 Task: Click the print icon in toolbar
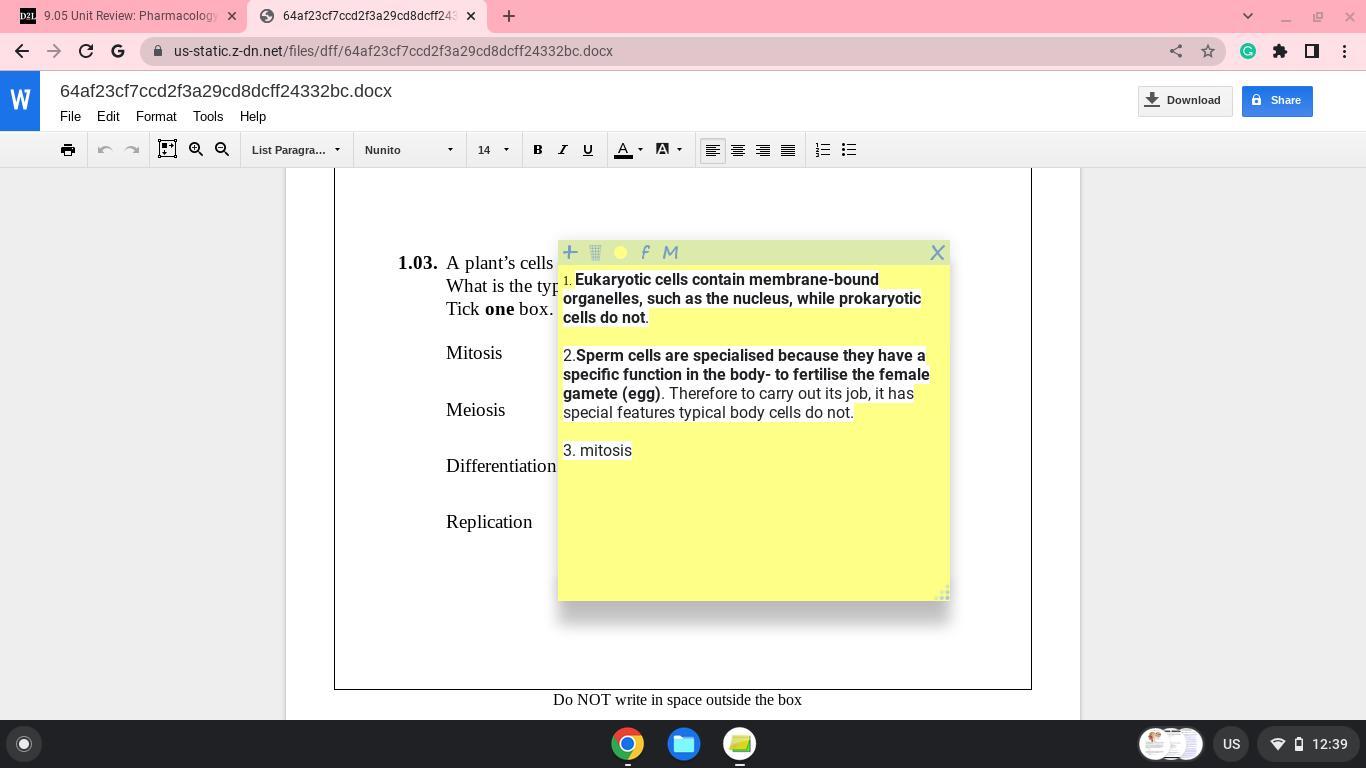coord(68,150)
